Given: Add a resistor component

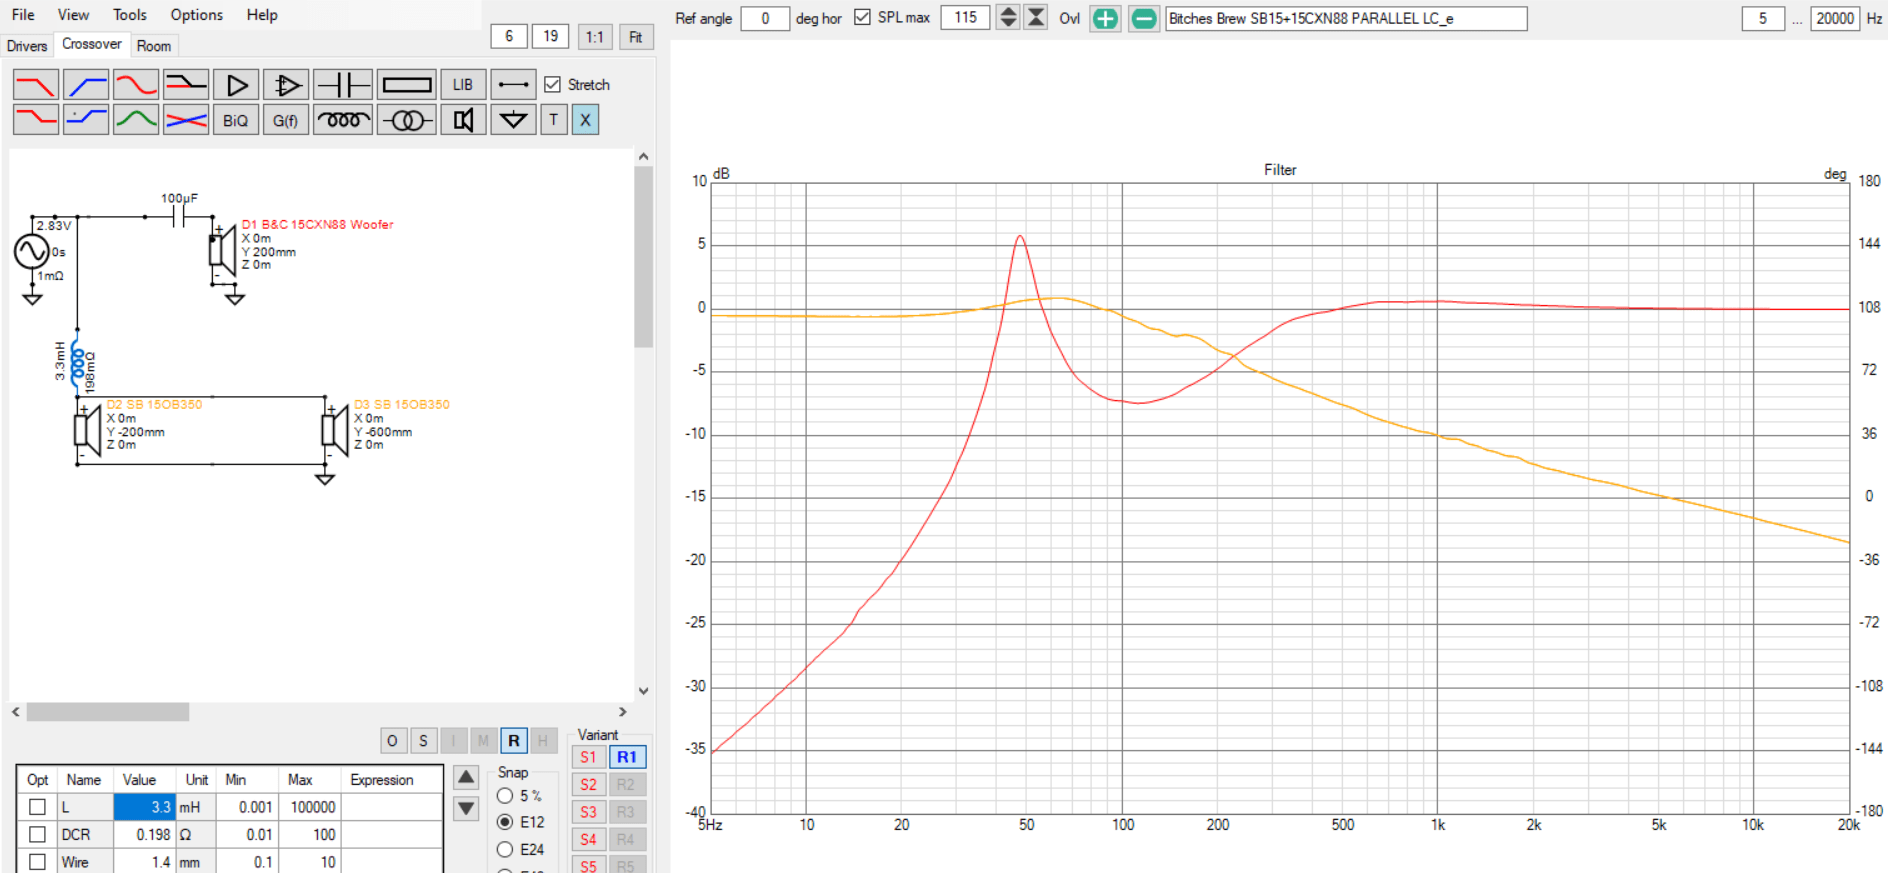Looking at the screenshot, I should pos(407,85).
